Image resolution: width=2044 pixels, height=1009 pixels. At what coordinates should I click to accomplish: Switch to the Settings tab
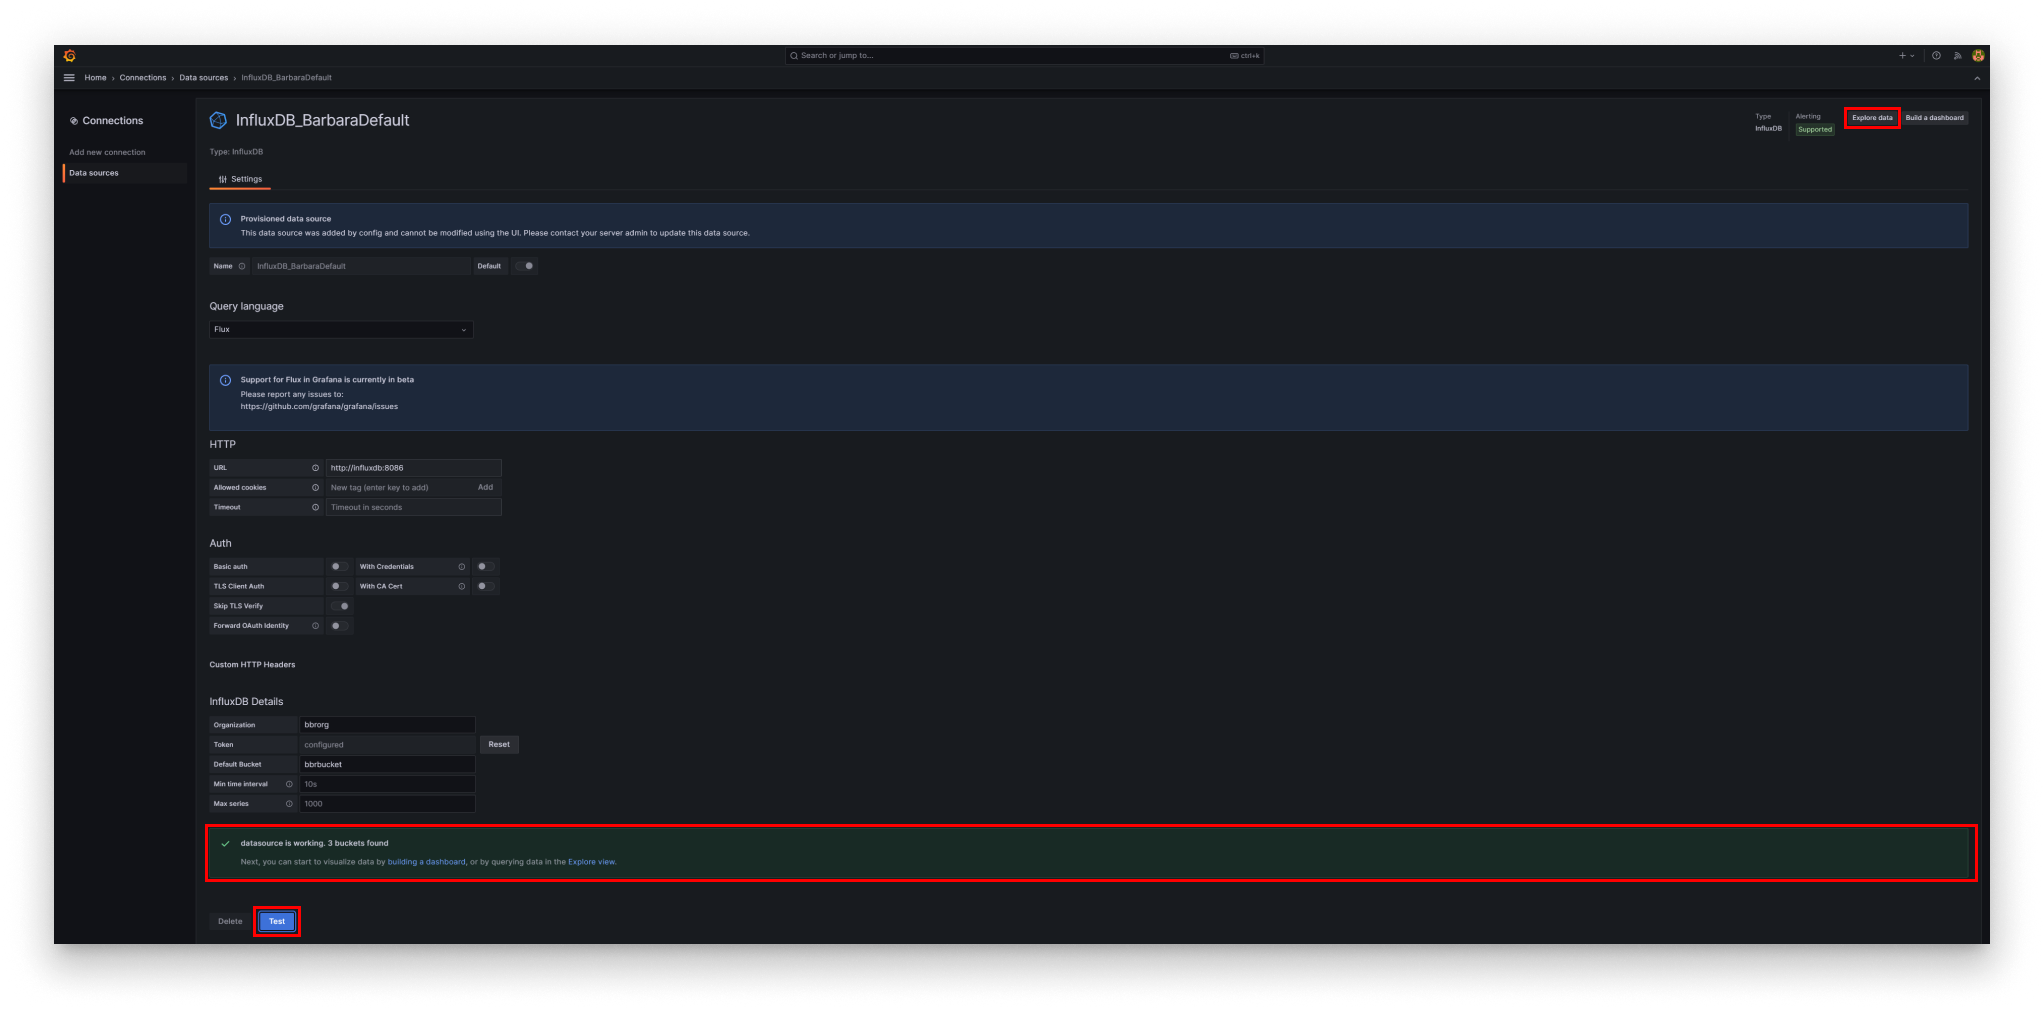[240, 179]
